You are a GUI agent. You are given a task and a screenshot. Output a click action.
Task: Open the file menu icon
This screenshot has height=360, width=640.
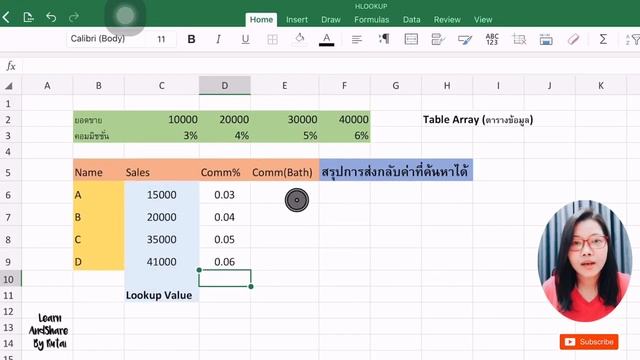coord(28,17)
